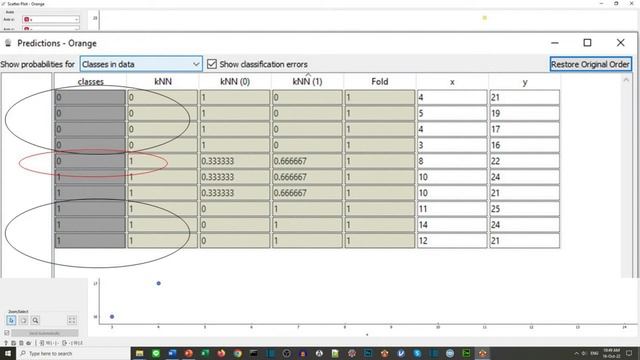This screenshot has width=640, height=360.
Task: Open the green terminal icon in taskbar
Action: [466, 353]
